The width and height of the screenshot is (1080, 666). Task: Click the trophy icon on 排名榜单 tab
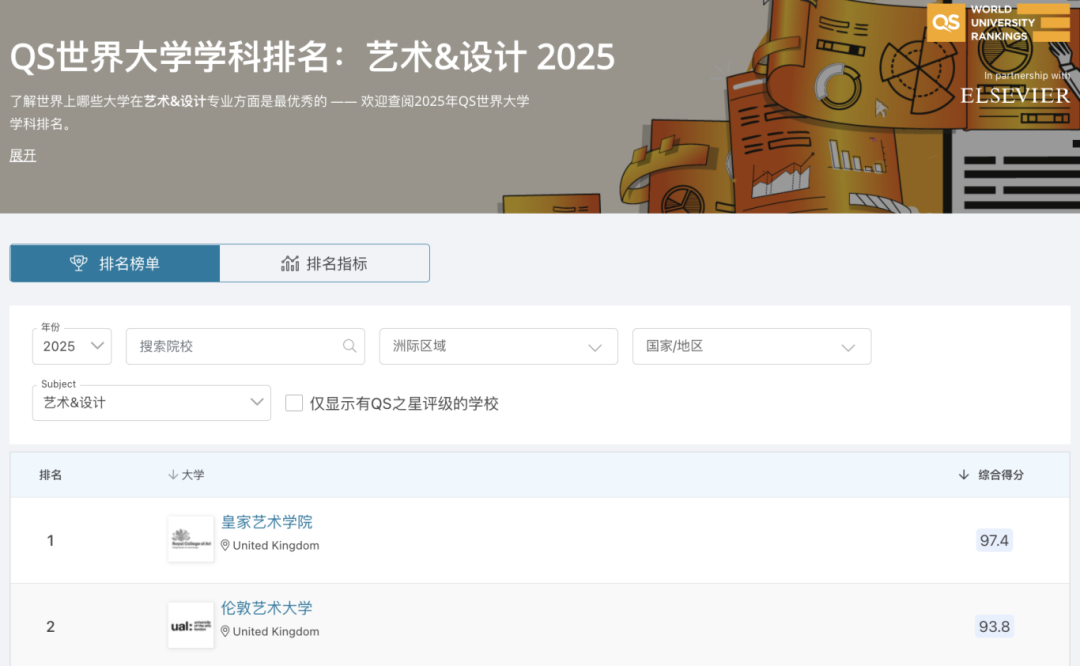(79, 263)
